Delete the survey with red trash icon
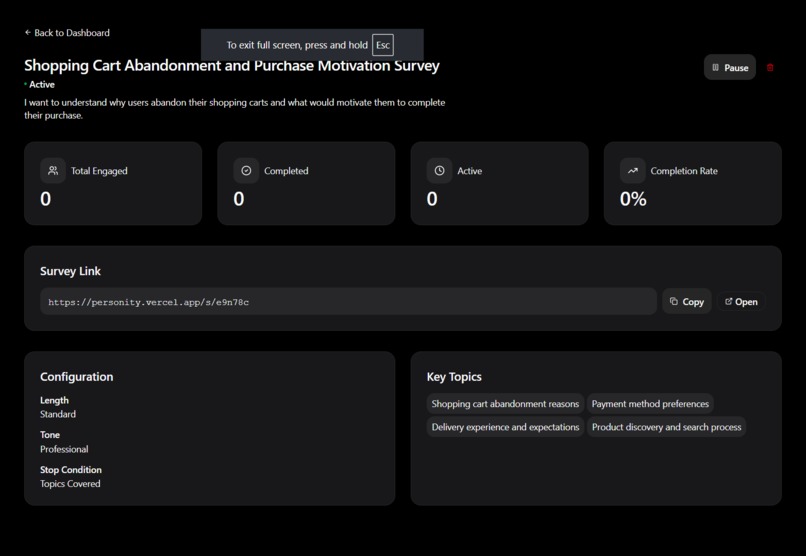The image size is (806, 556). point(770,67)
